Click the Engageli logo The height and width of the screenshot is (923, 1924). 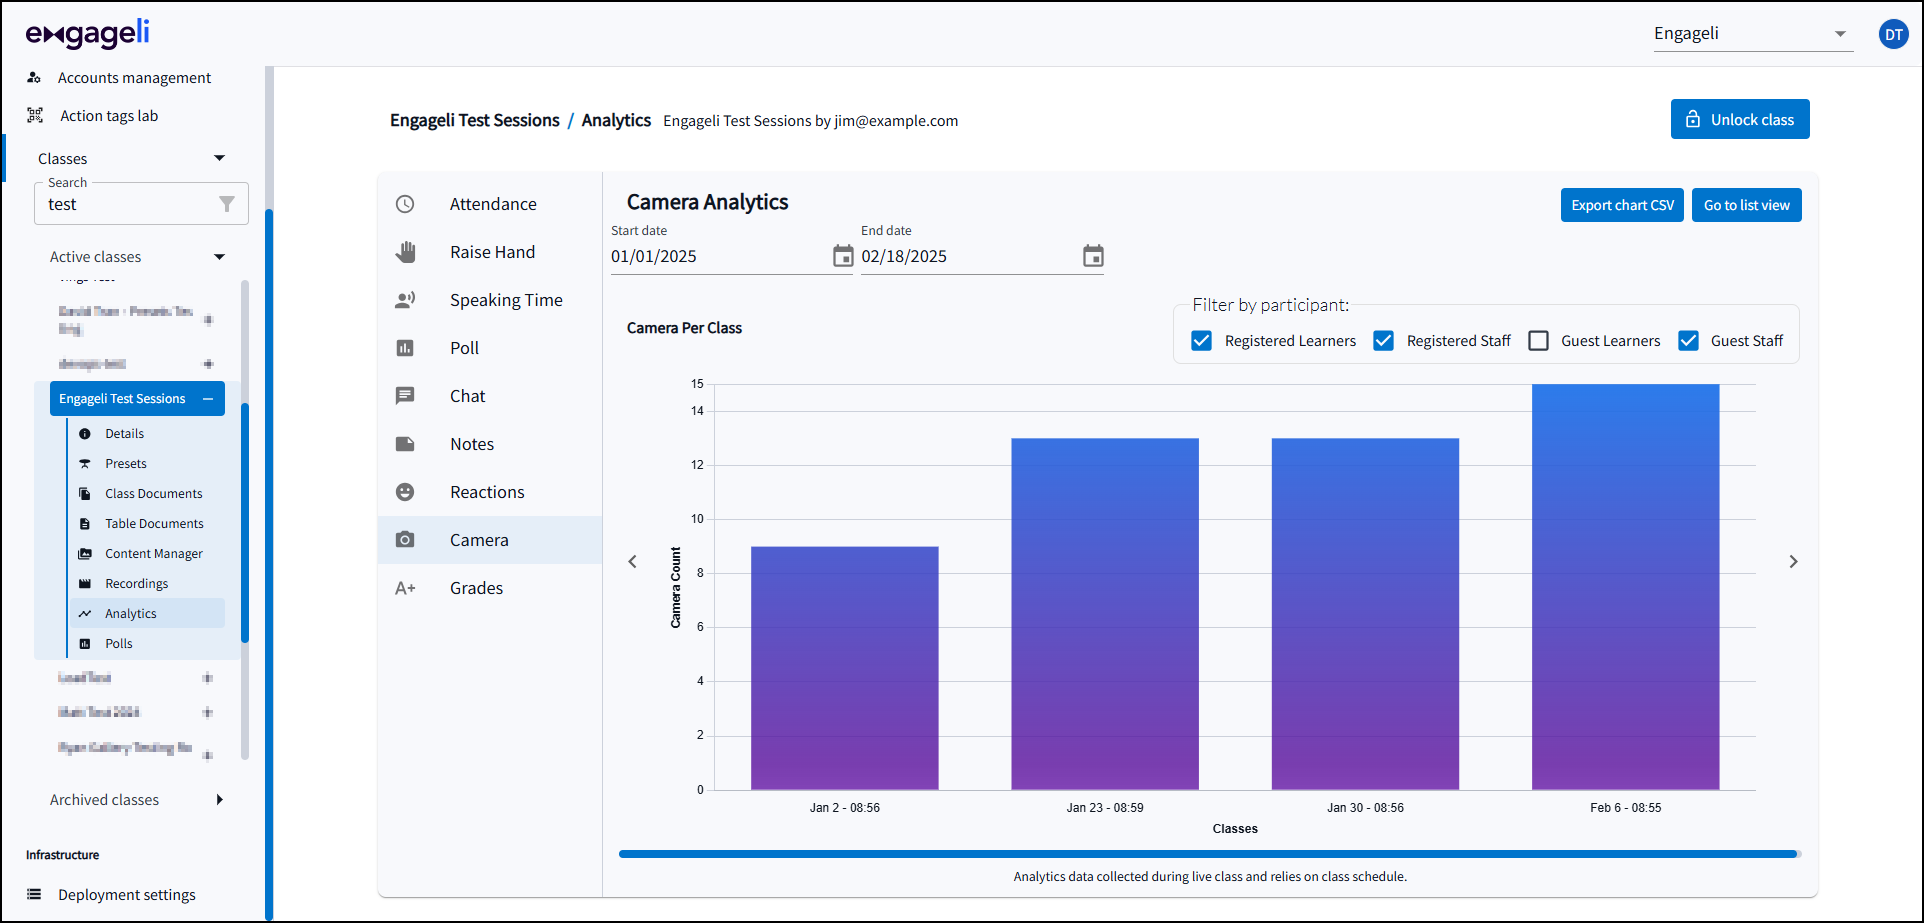coord(88,34)
